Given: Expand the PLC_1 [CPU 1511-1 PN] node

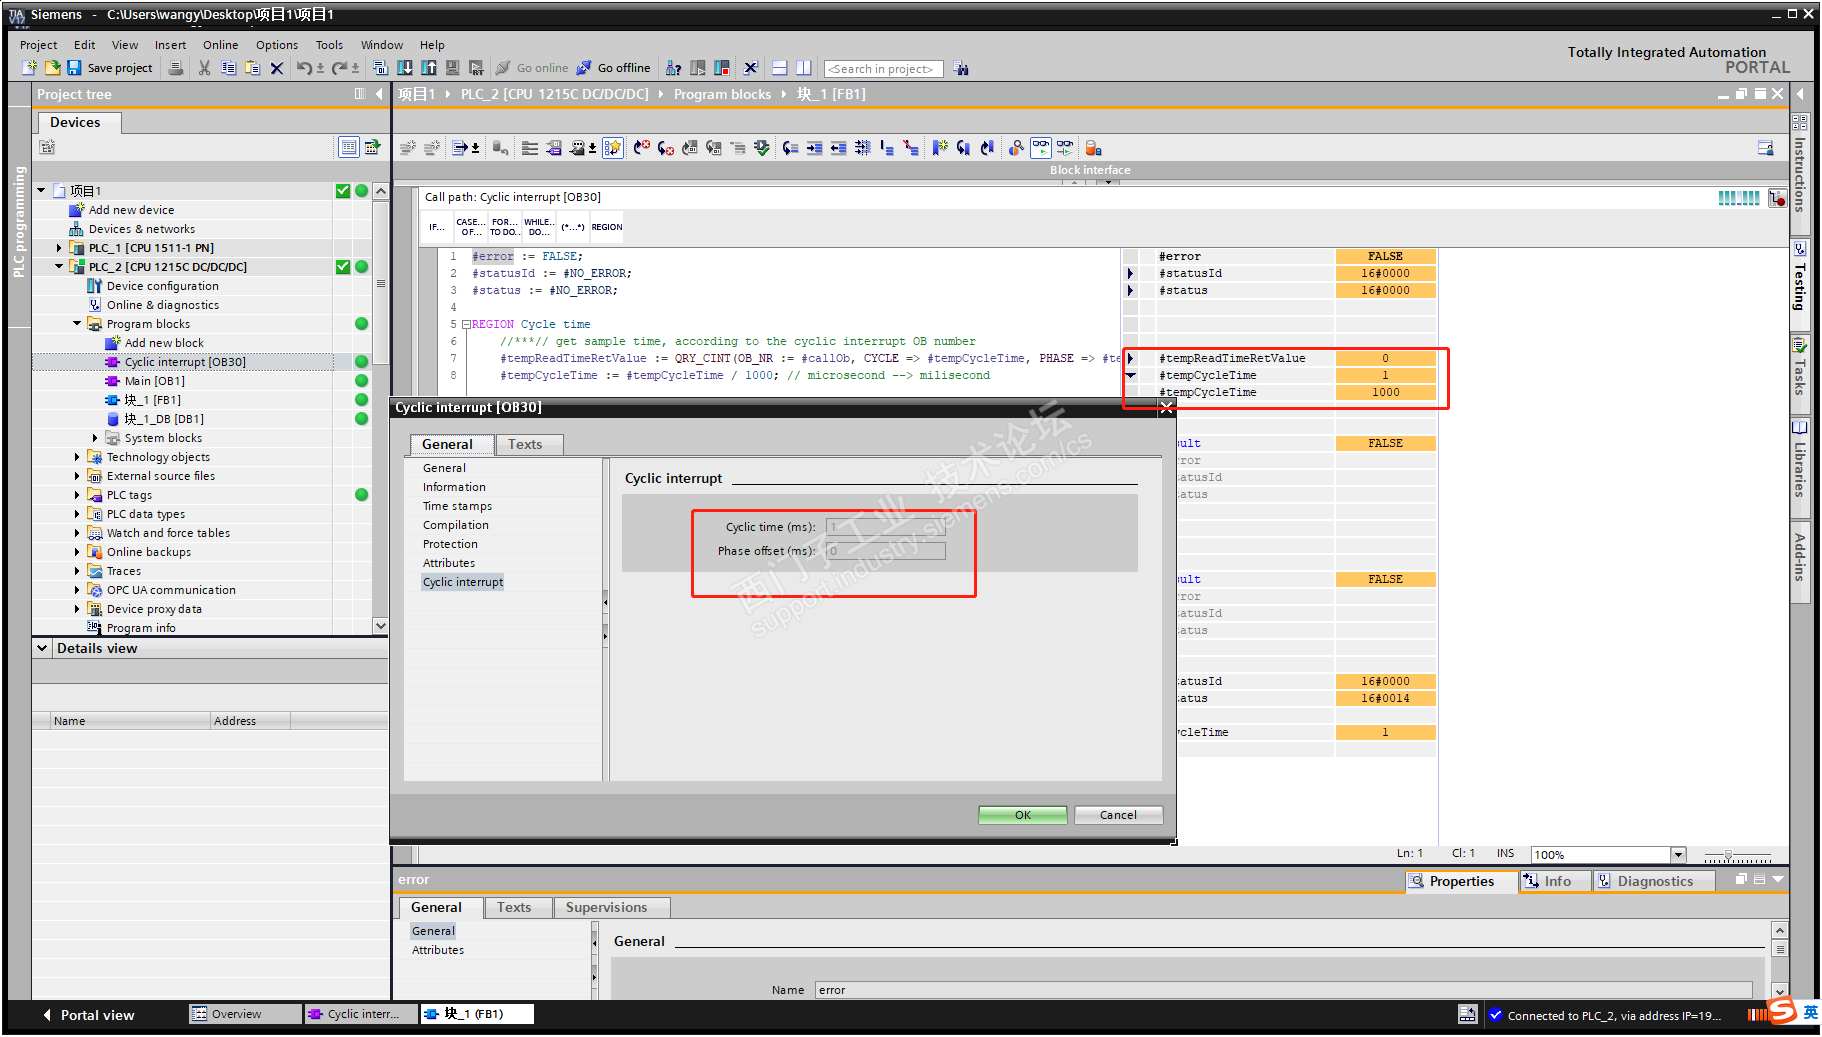Looking at the screenshot, I should [59, 248].
